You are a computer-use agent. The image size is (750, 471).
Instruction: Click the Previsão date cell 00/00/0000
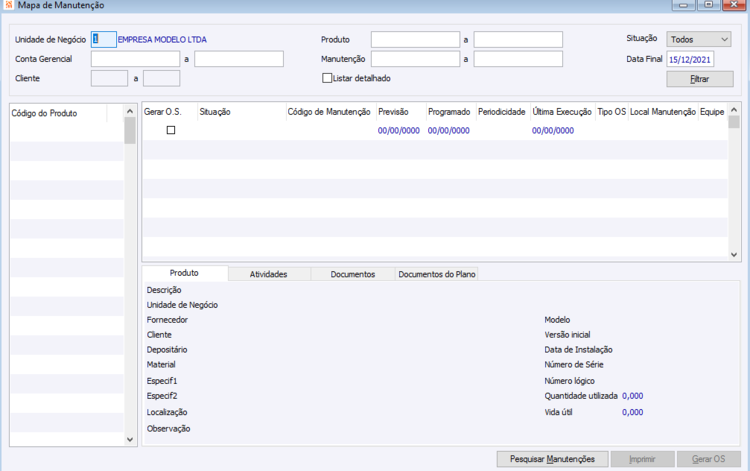(x=399, y=131)
